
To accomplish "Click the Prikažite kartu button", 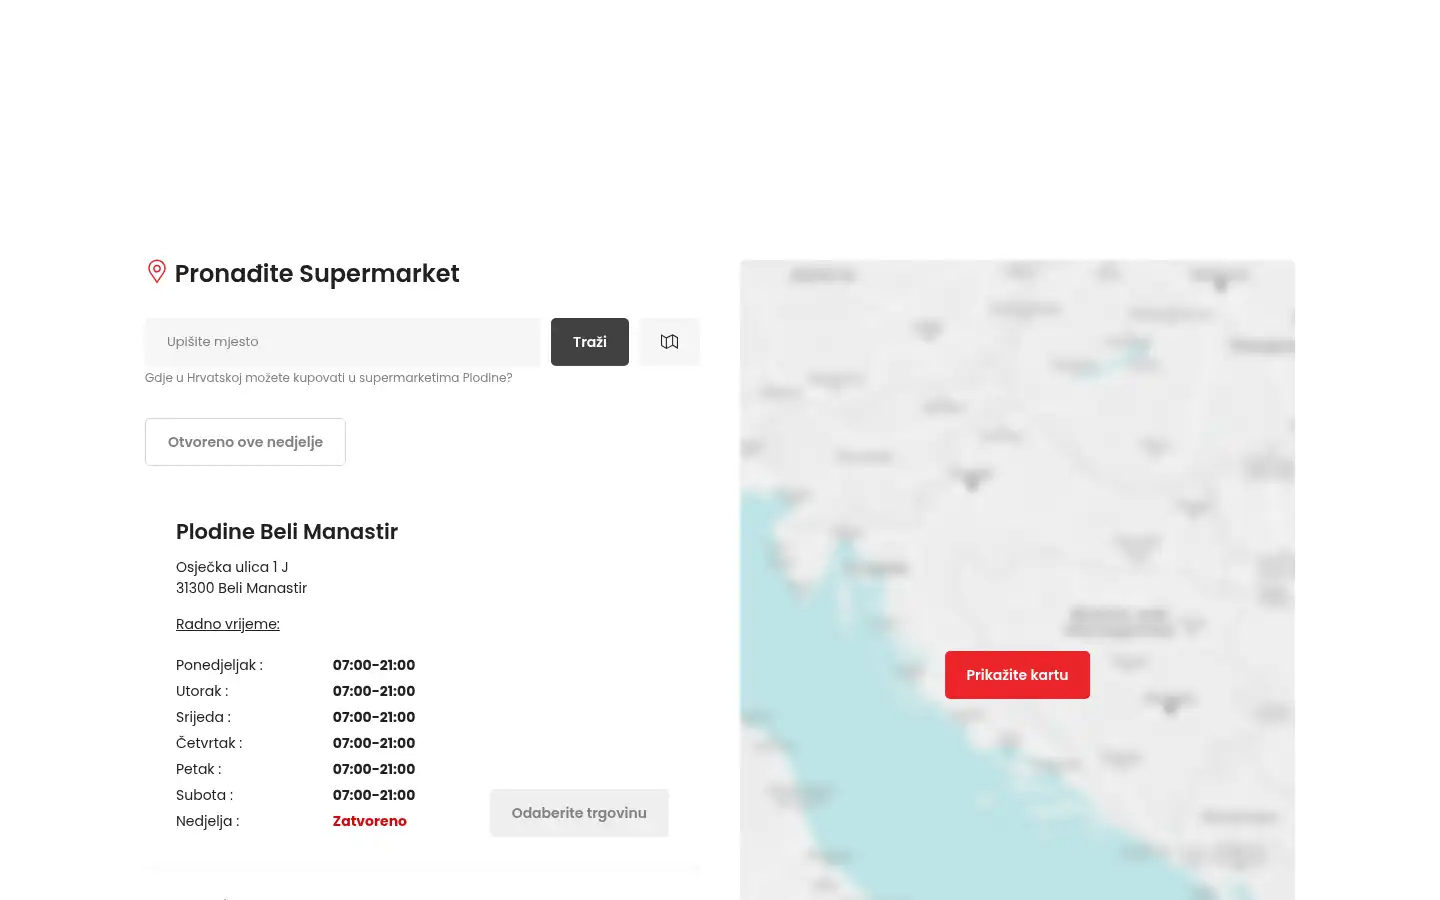I will coord(1017,675).
